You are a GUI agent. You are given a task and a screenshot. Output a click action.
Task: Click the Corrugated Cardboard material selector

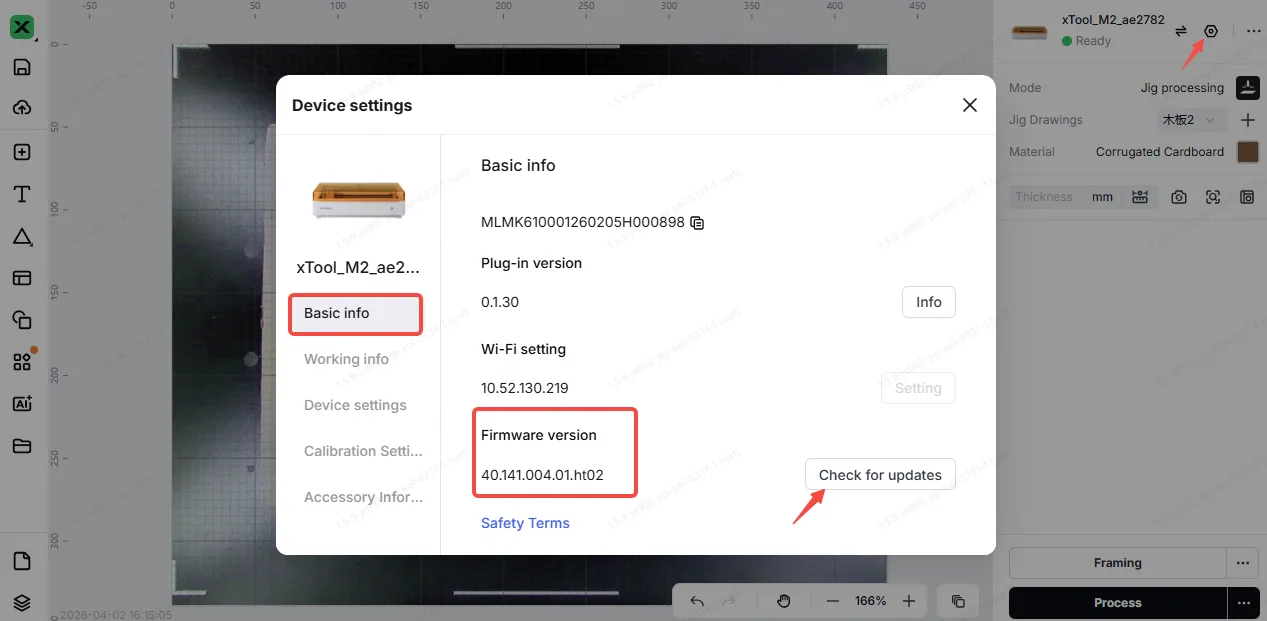1160,152
